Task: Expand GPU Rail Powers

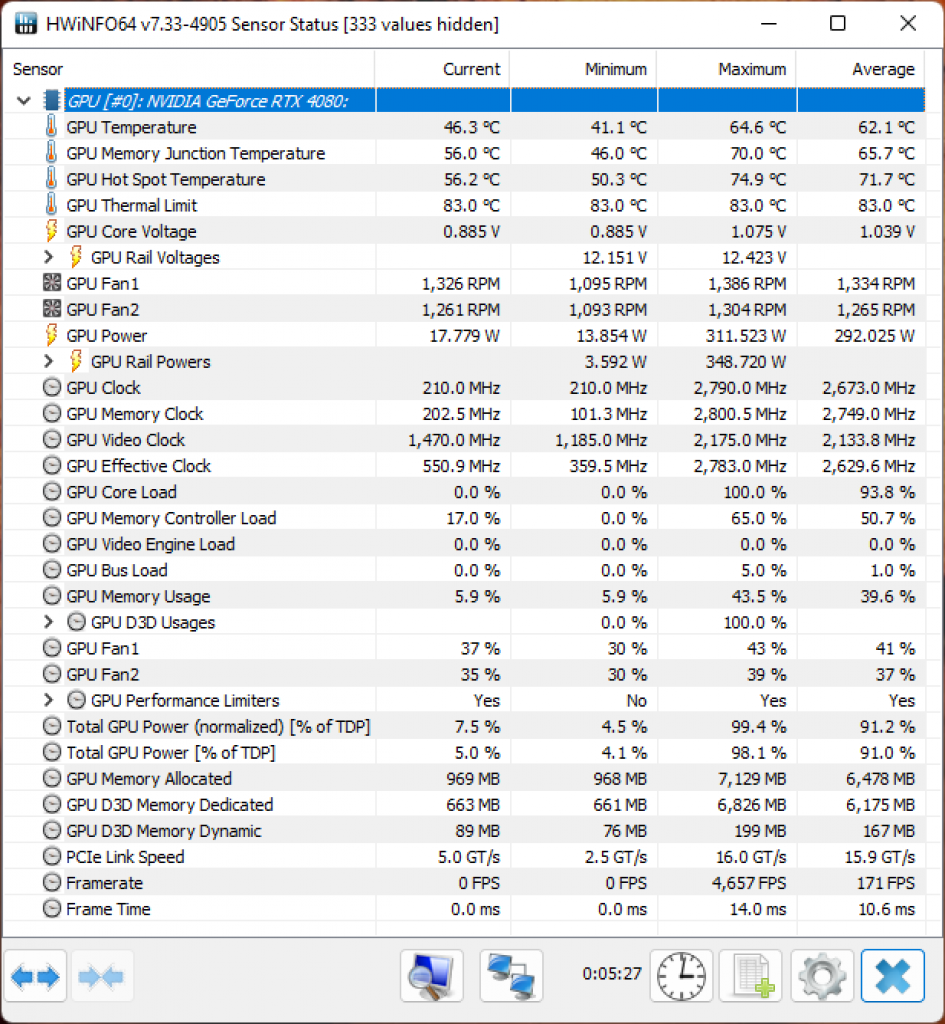Action: point(48,360)
